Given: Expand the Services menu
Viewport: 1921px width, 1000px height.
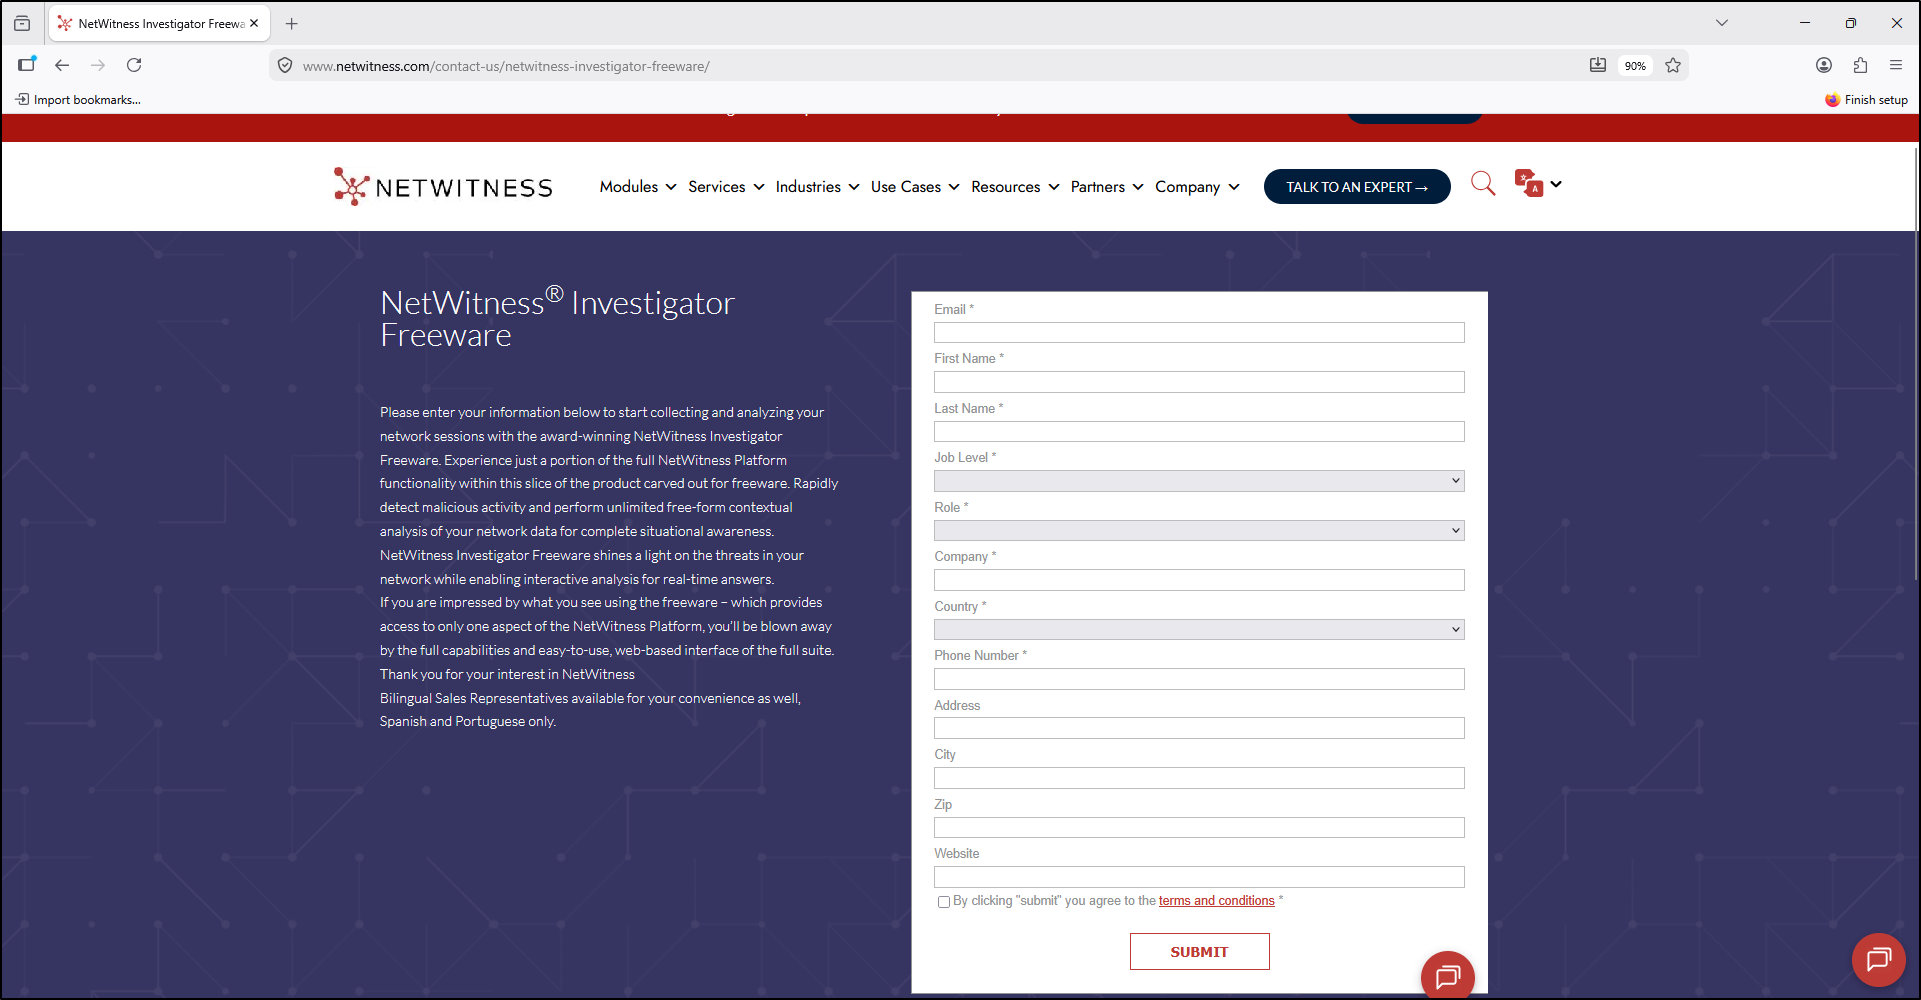Looking at the screenshot, I should (726, 187).
